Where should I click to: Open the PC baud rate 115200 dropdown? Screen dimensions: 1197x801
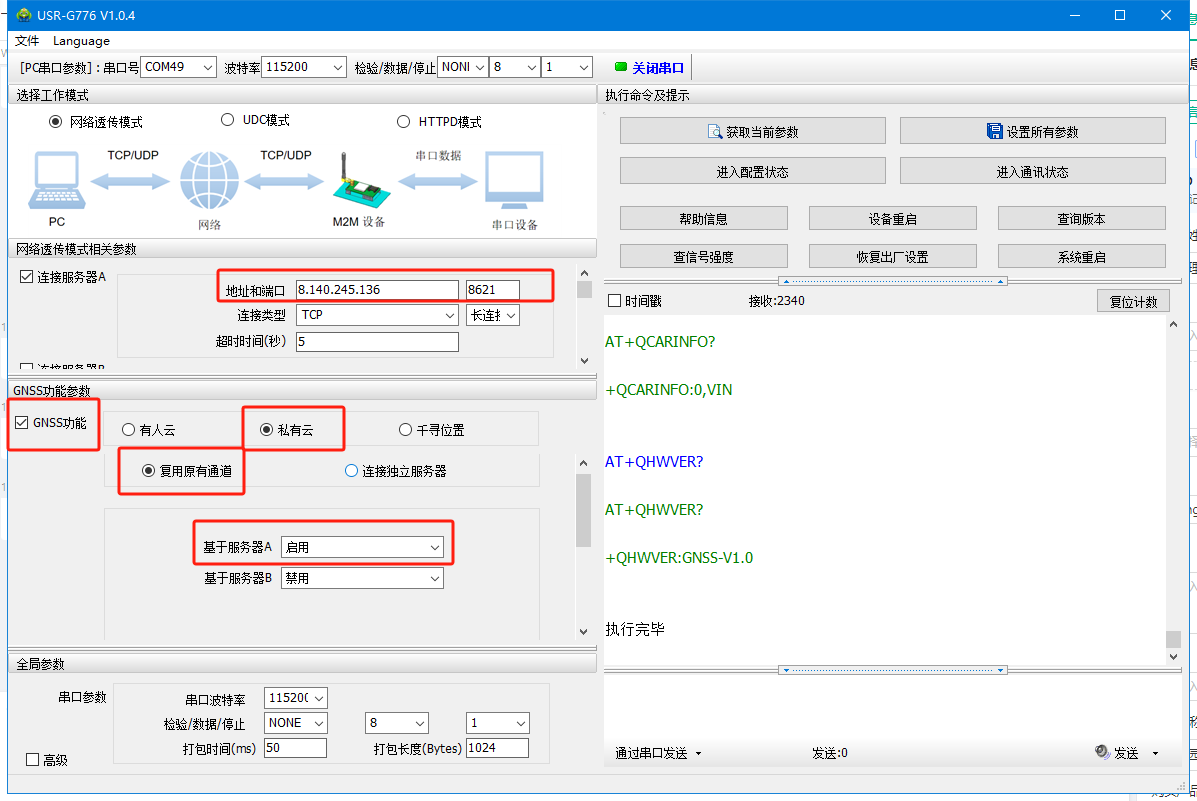click(x=304, y=67)
